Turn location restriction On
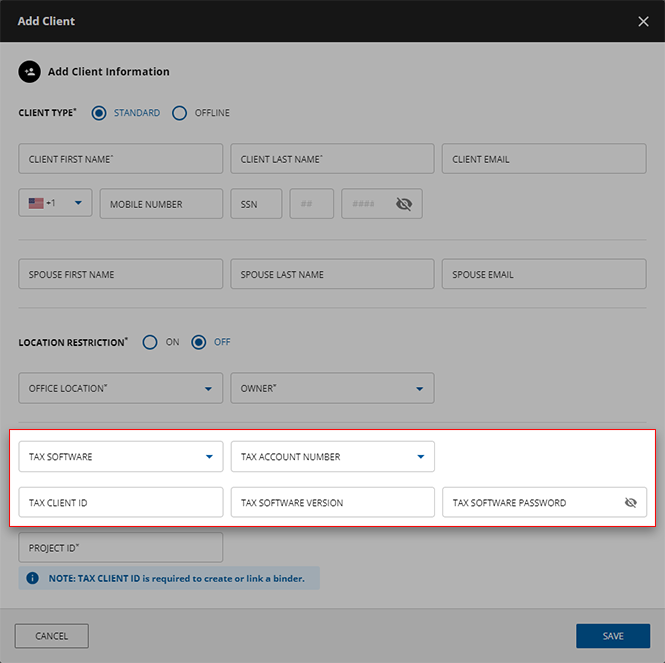Viewport: 665px width, 663px height. coord(151,342)
